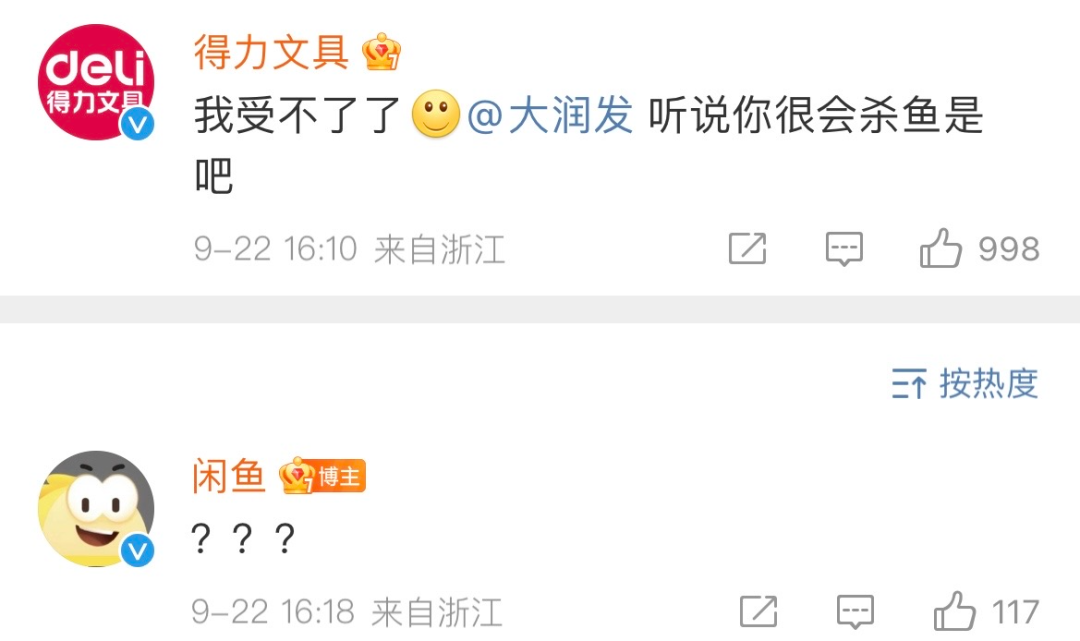Like 闲鱼's reply with 117 likes
The image size is (1080, 641).
click(x=986, y=611)
